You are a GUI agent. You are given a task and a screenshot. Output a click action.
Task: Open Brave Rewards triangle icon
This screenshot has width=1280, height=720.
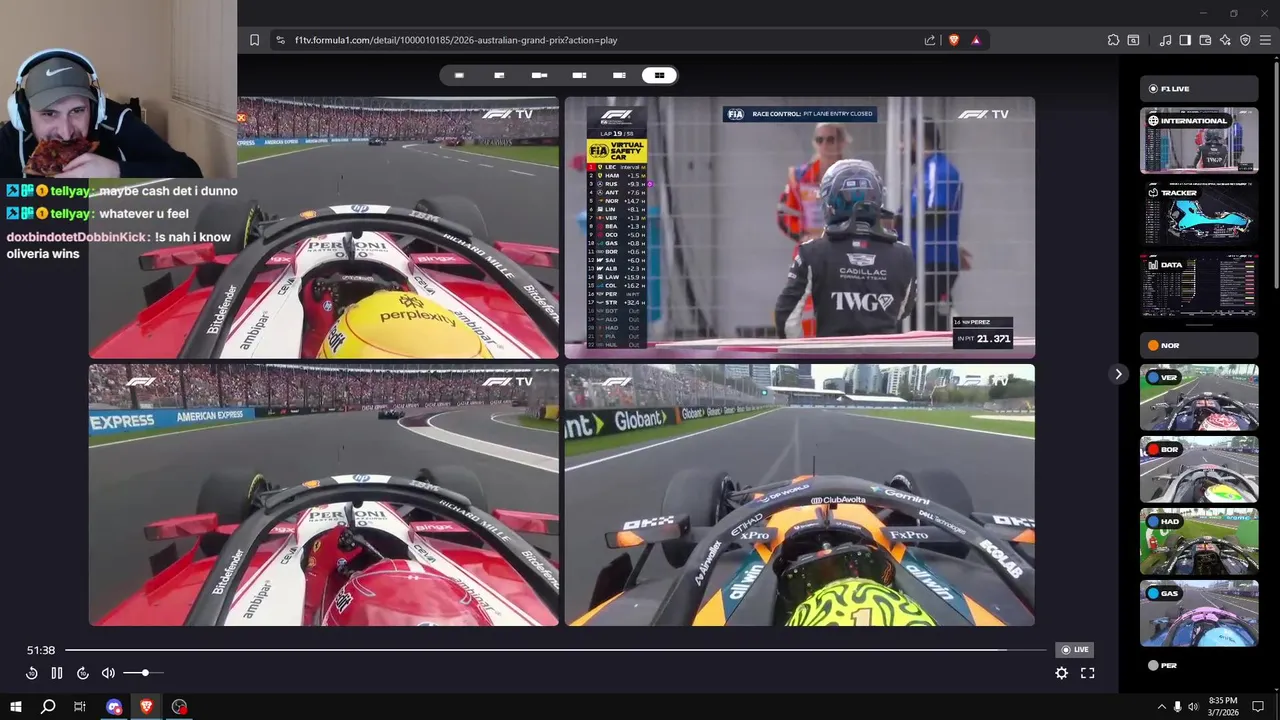click(x=976, y=40)
